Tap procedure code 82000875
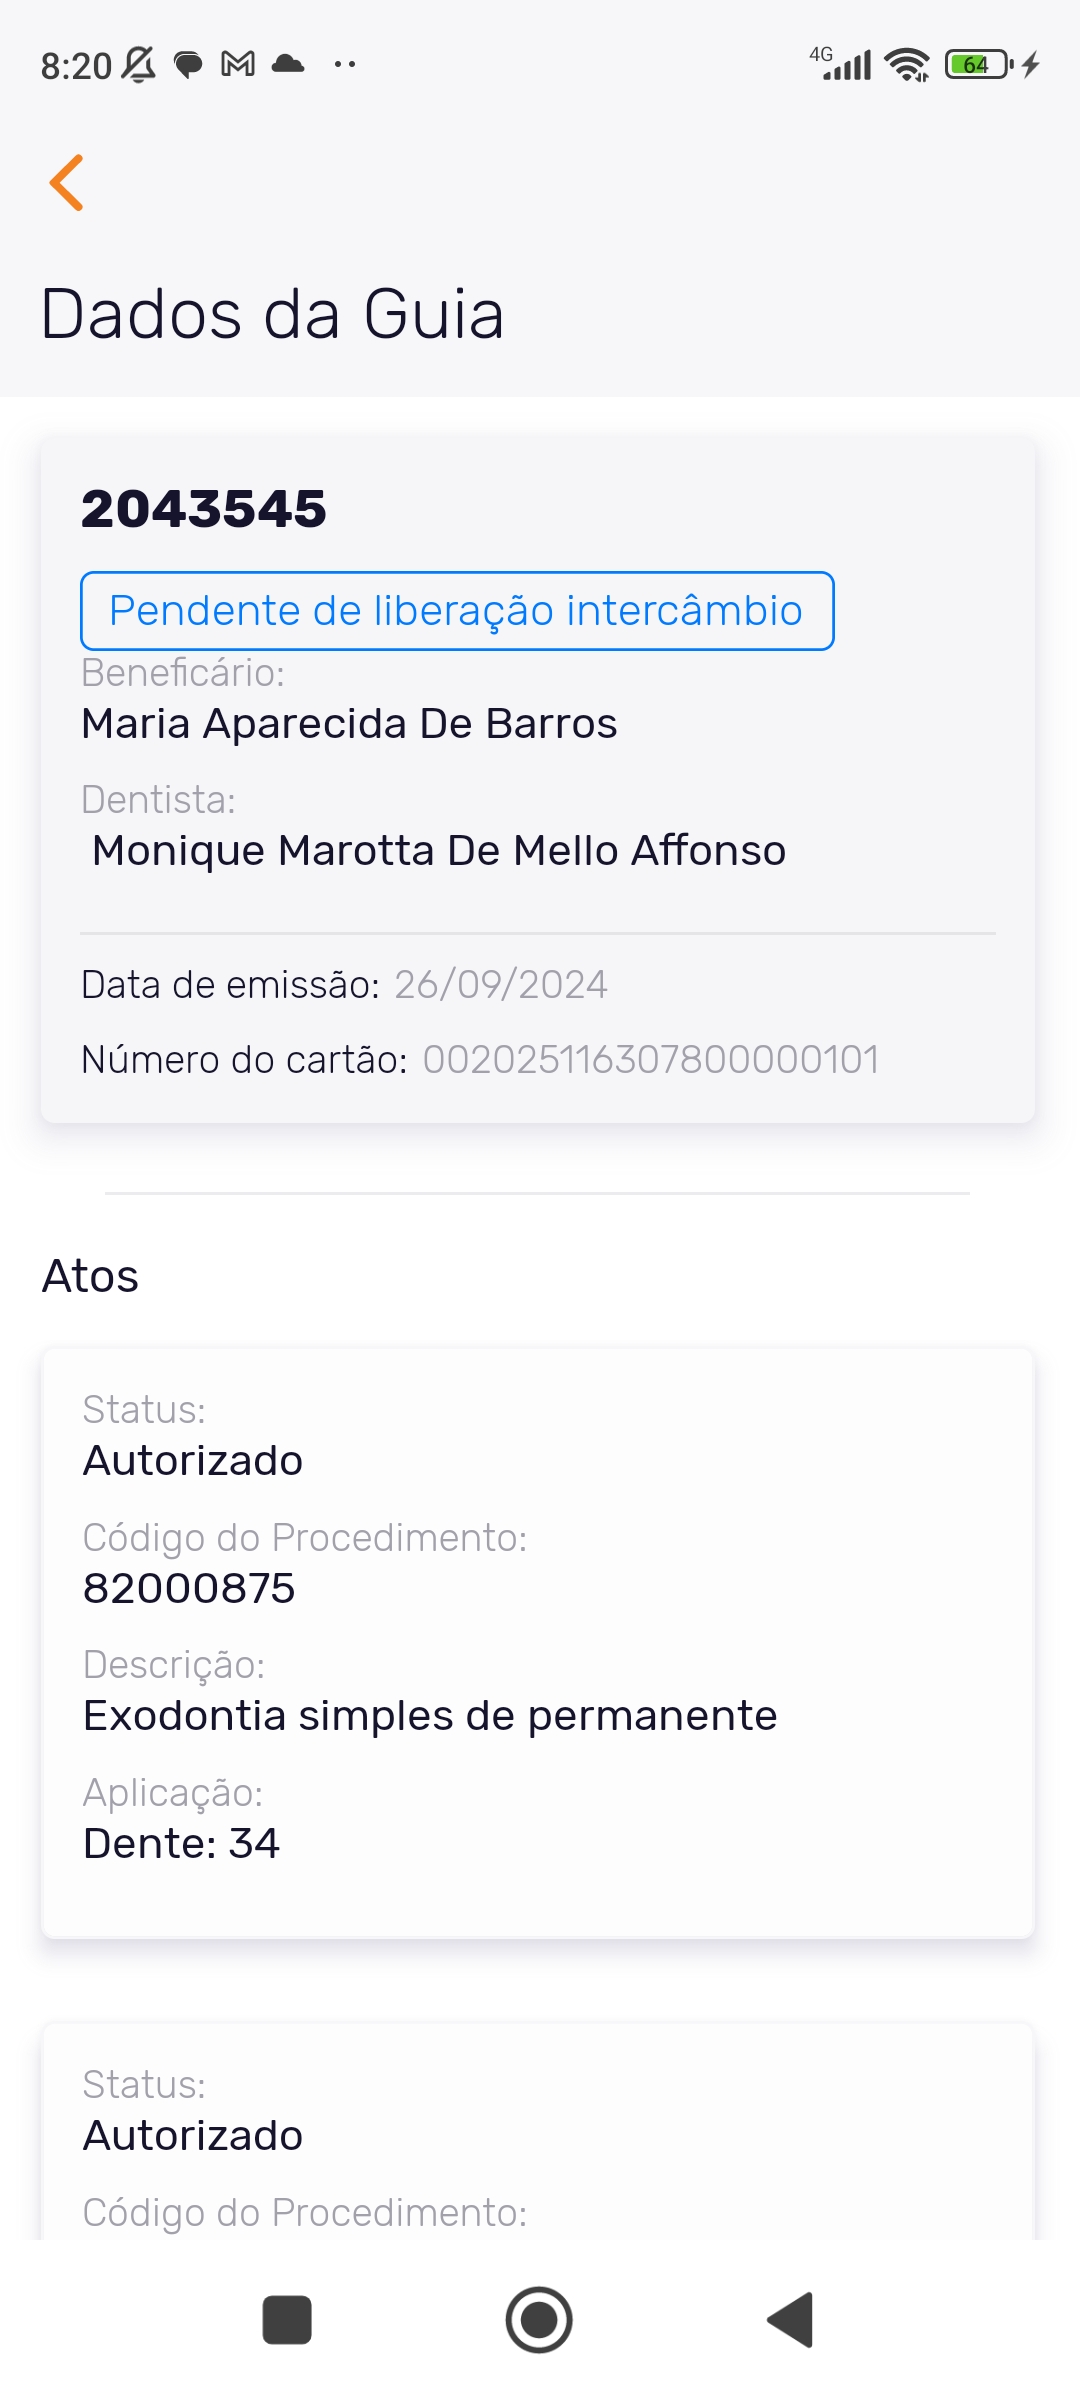 click(x=189, y=1588)
